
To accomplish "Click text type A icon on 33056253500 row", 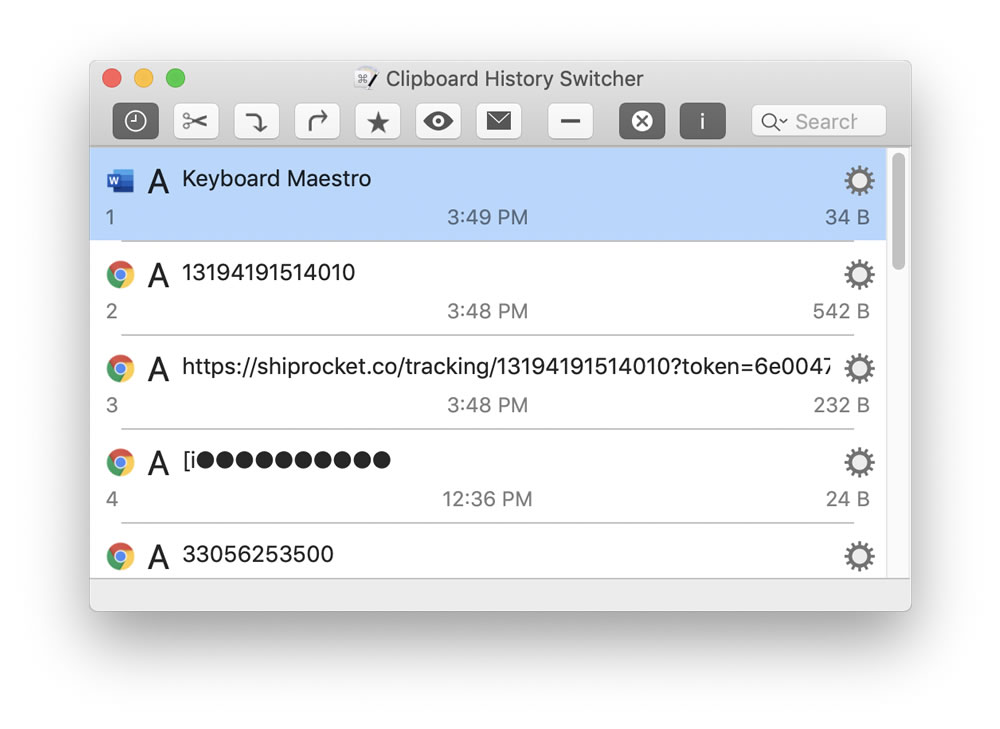I will [x=159, y=557].
